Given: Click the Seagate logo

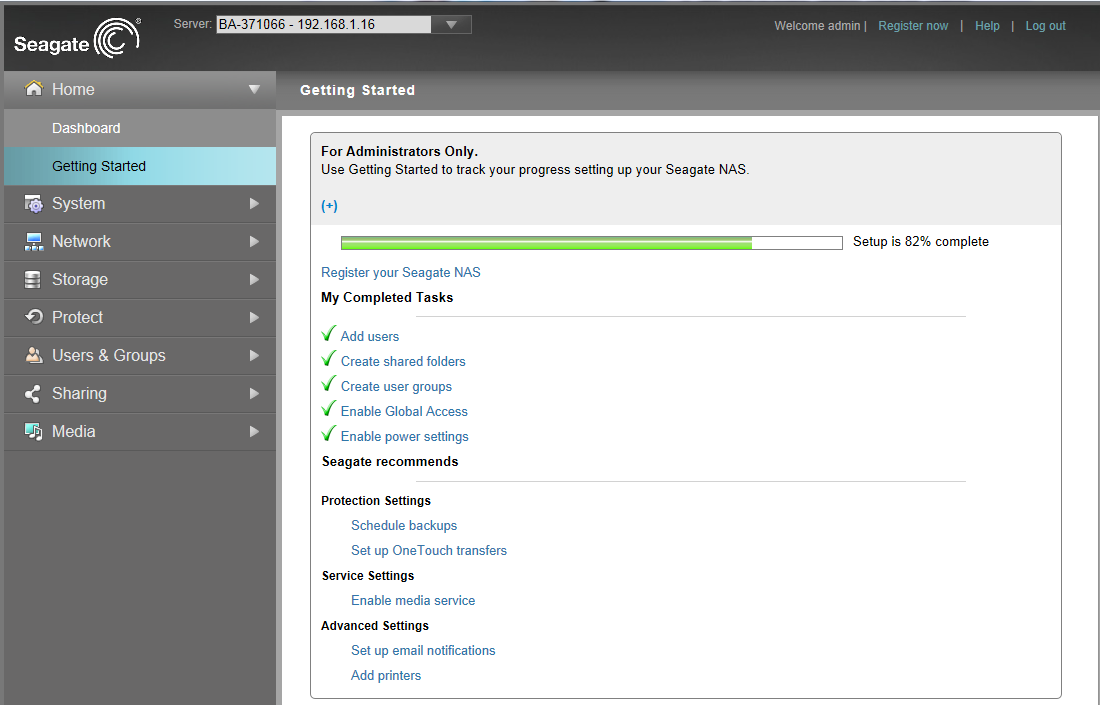Looking at the screenshot, I should click(77, 39).
